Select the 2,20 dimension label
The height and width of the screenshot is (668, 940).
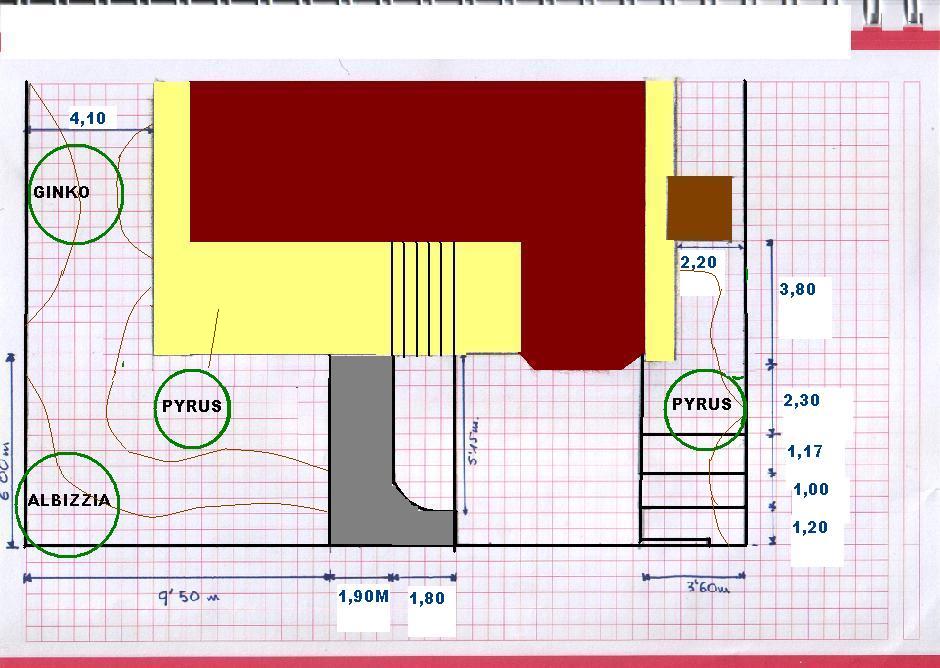point(698,262)
